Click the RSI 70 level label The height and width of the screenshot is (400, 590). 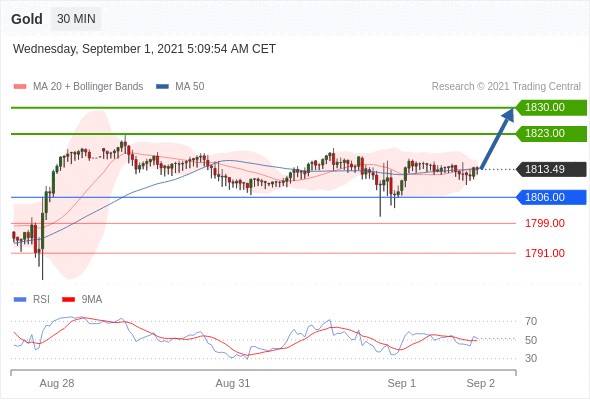pos(531,321)
